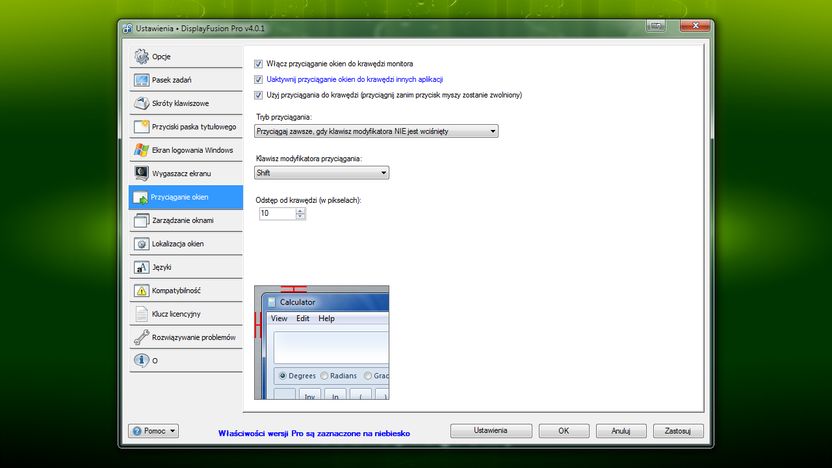Click the blue Pro features notice text
Viewport: 832px width, 468px height.
click(314, 434)
